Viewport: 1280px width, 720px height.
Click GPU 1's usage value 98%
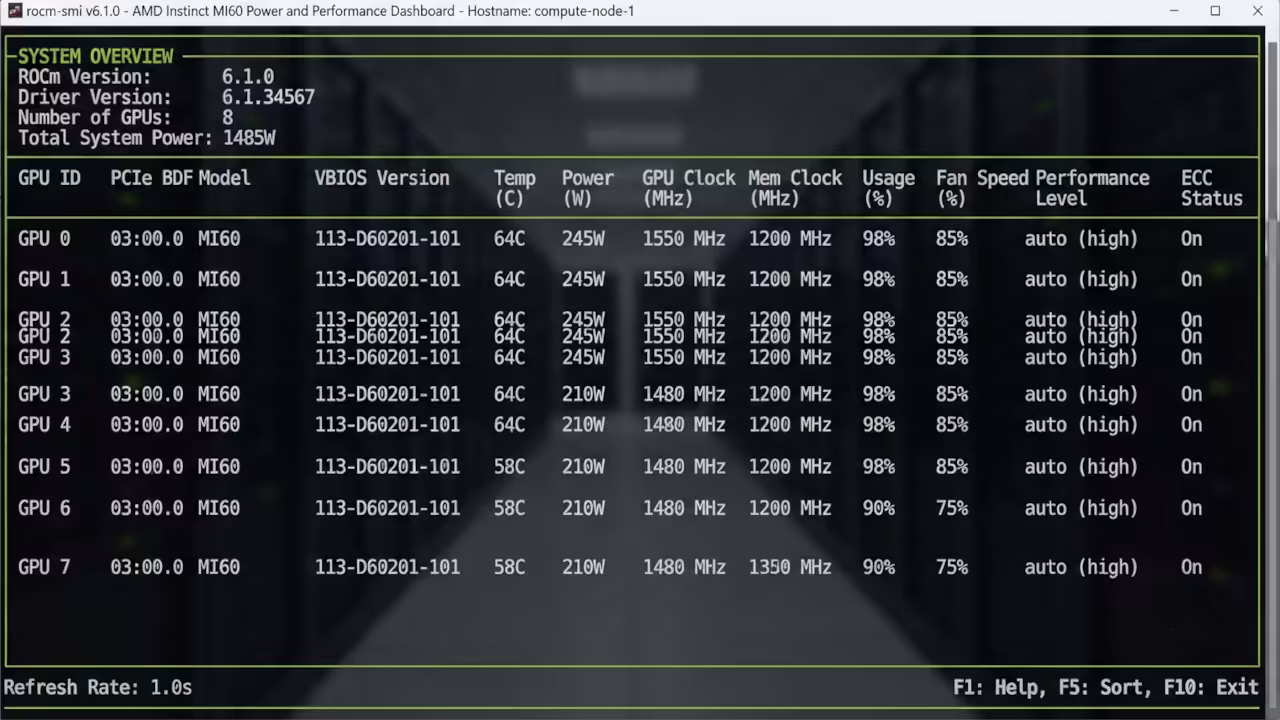(879, 279)
